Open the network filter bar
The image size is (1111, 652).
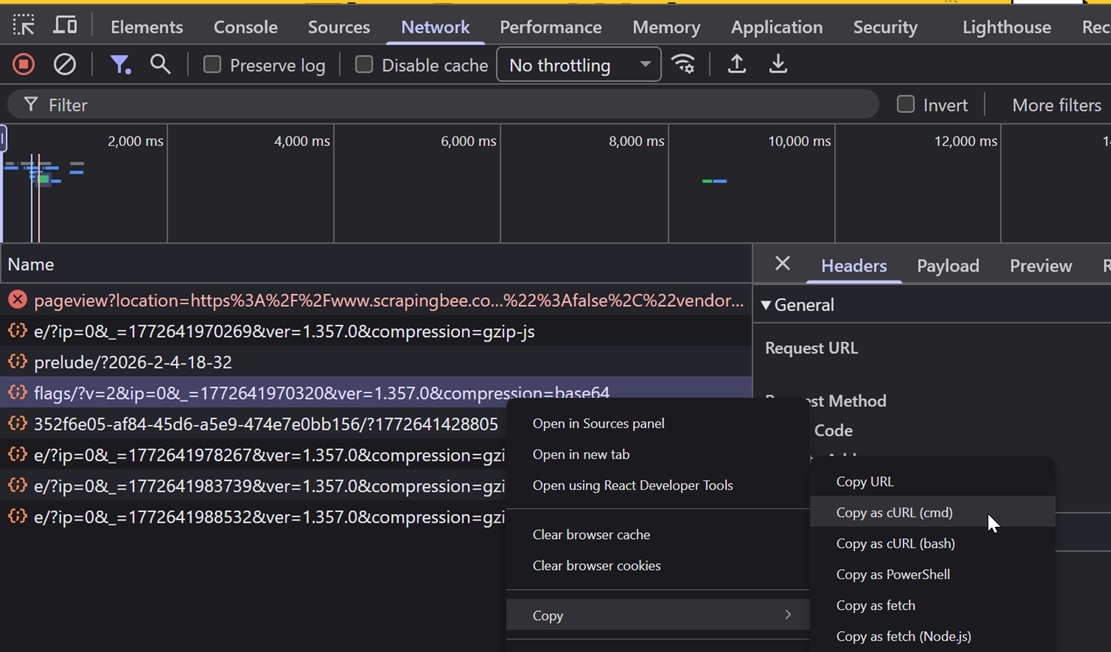120,64
